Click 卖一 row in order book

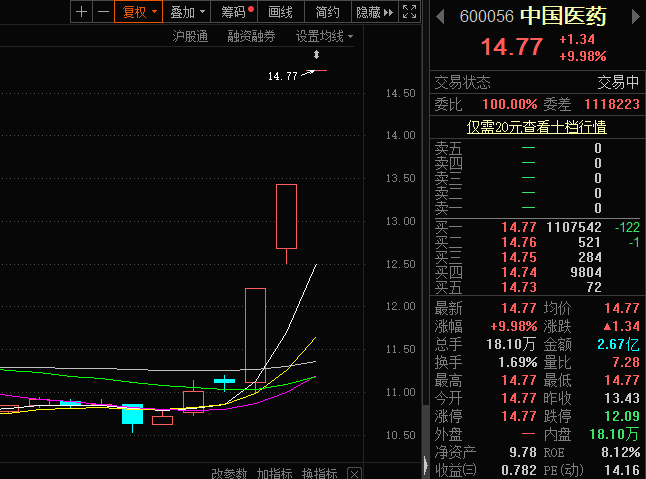[537, 208]
